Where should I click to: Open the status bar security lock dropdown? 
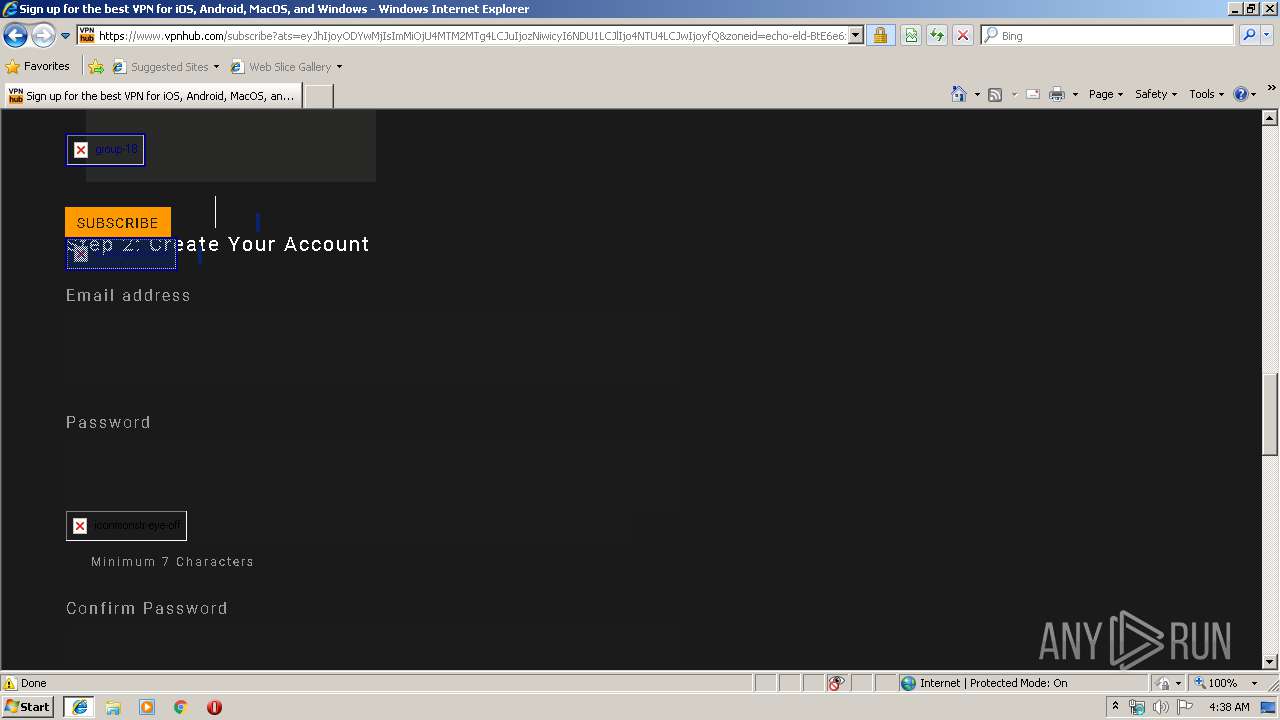pos(1168,683)
